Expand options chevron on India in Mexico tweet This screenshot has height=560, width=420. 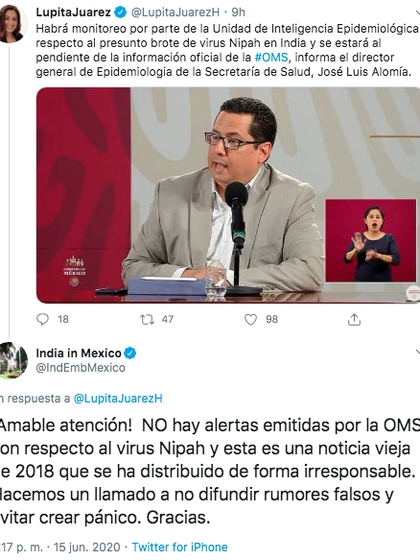[417, 353]
